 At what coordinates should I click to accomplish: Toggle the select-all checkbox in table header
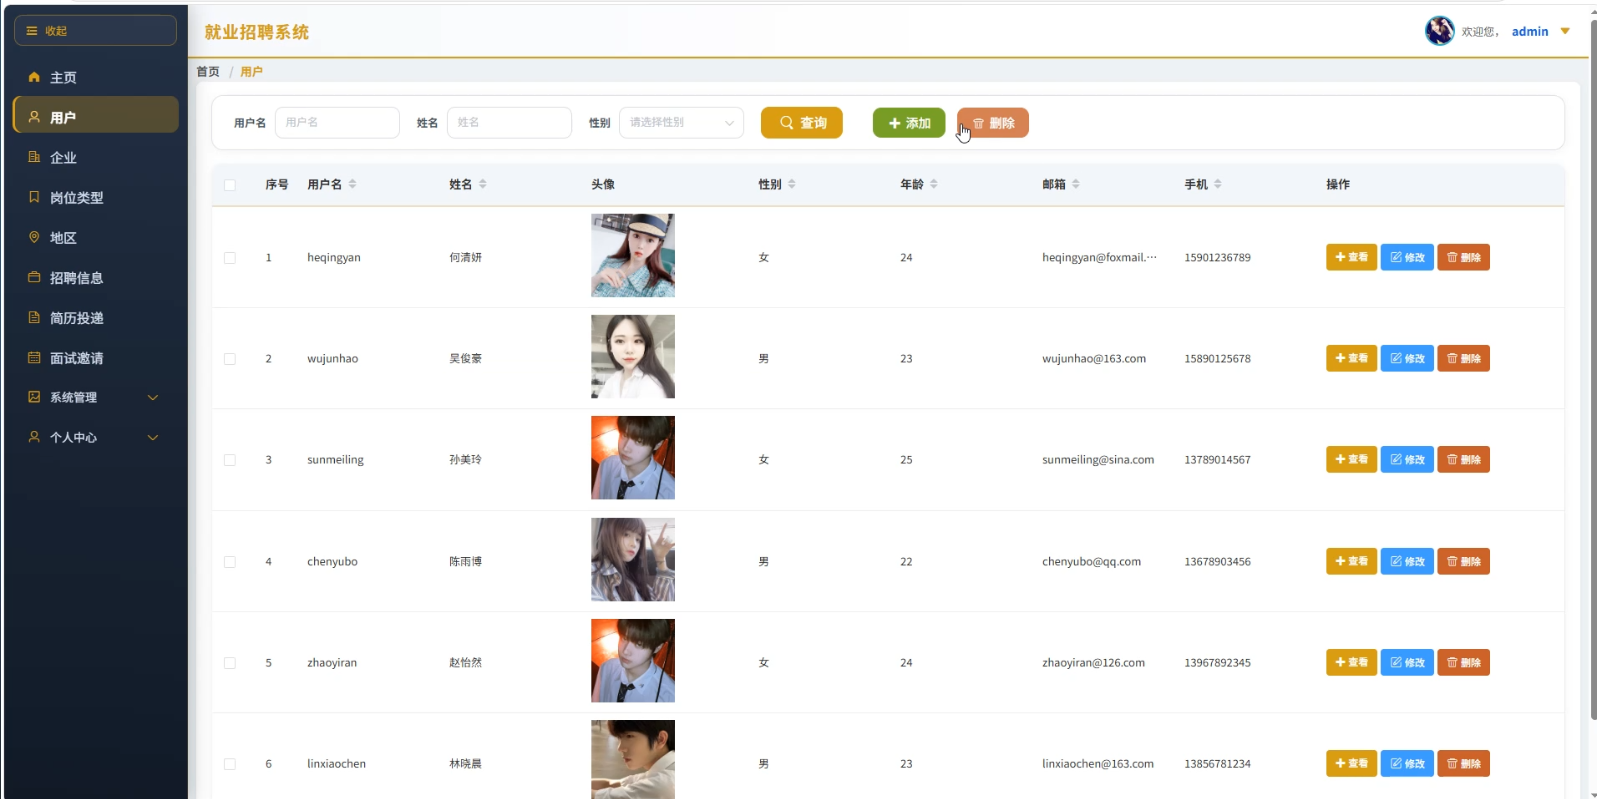(x=230, y=185)
